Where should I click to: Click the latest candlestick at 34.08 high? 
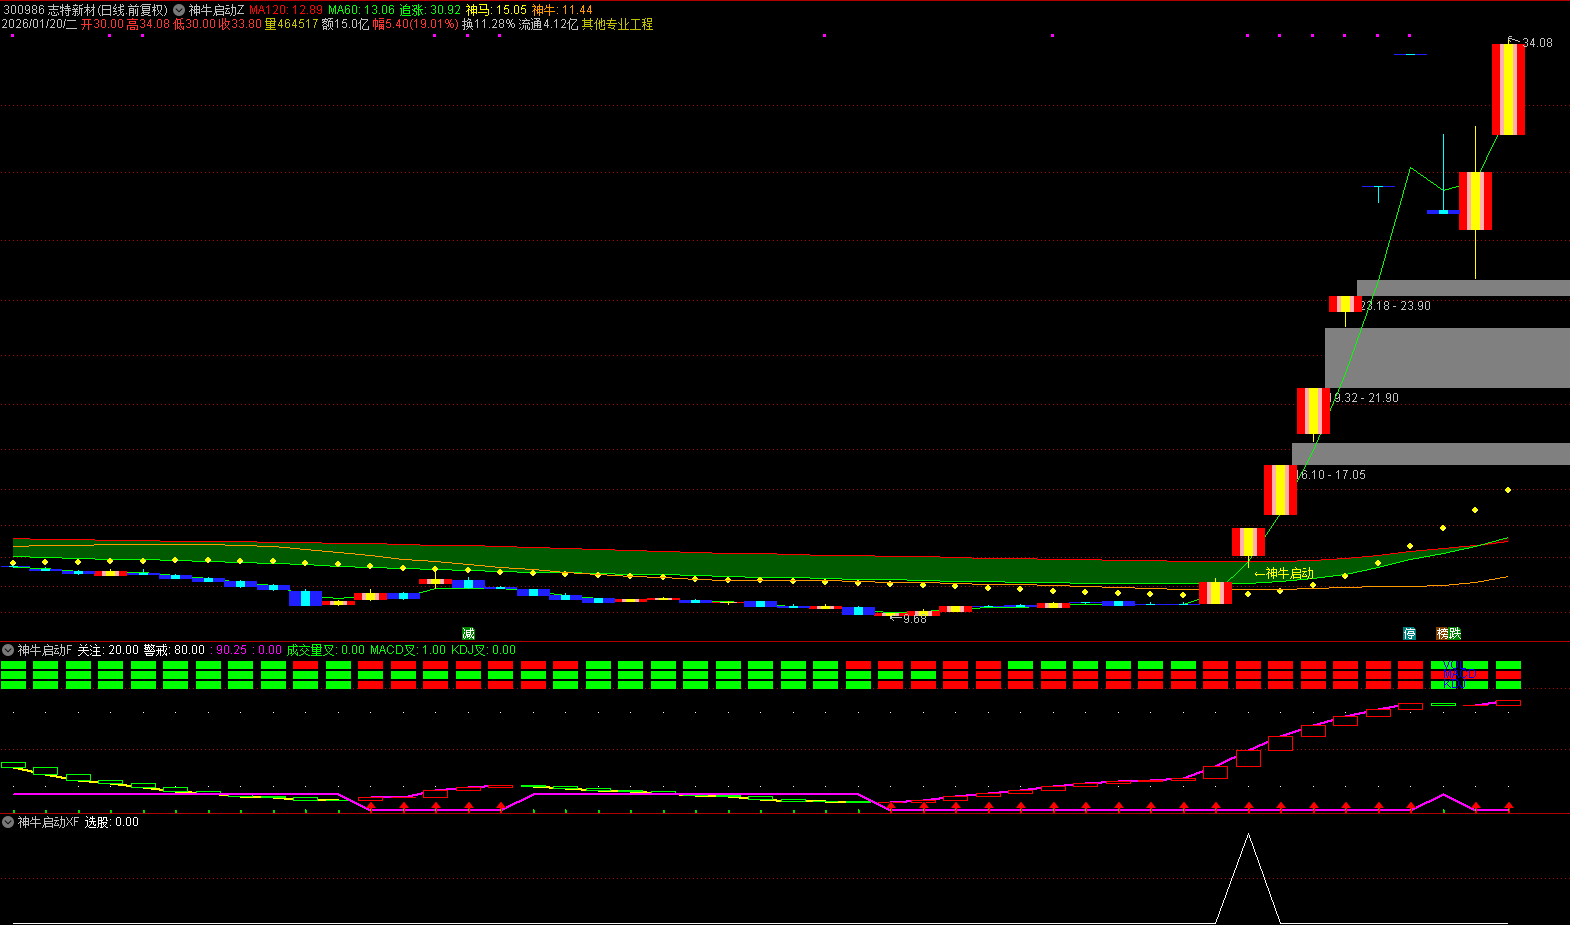click(x=1508, y=89)
